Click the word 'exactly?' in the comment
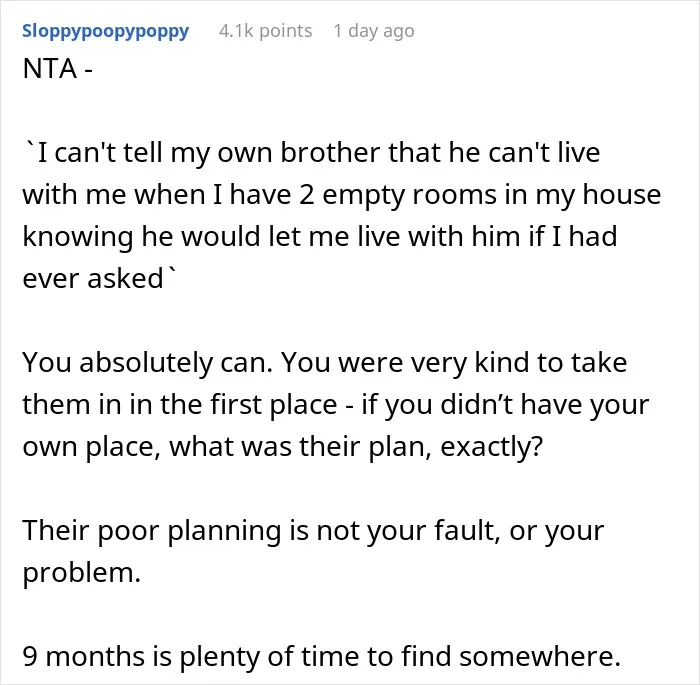This screenshot has width=700, height=685. click(492, 447)
